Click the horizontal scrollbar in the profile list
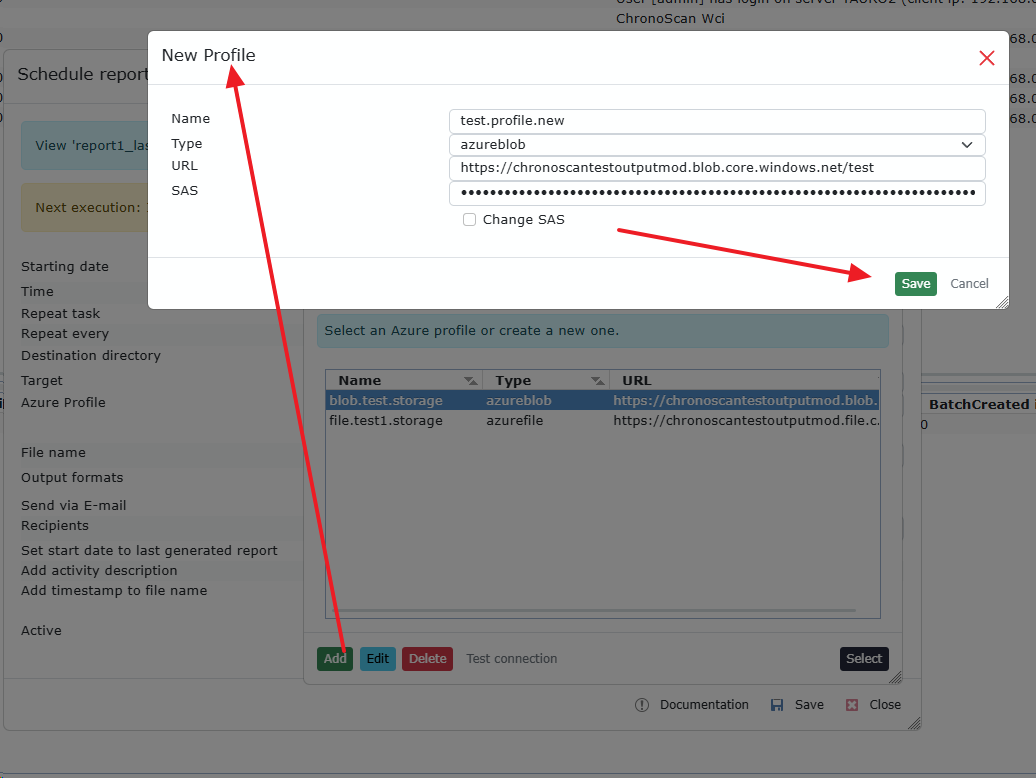The width and height of the screenshot is (1036, 778). click(594, 610)
